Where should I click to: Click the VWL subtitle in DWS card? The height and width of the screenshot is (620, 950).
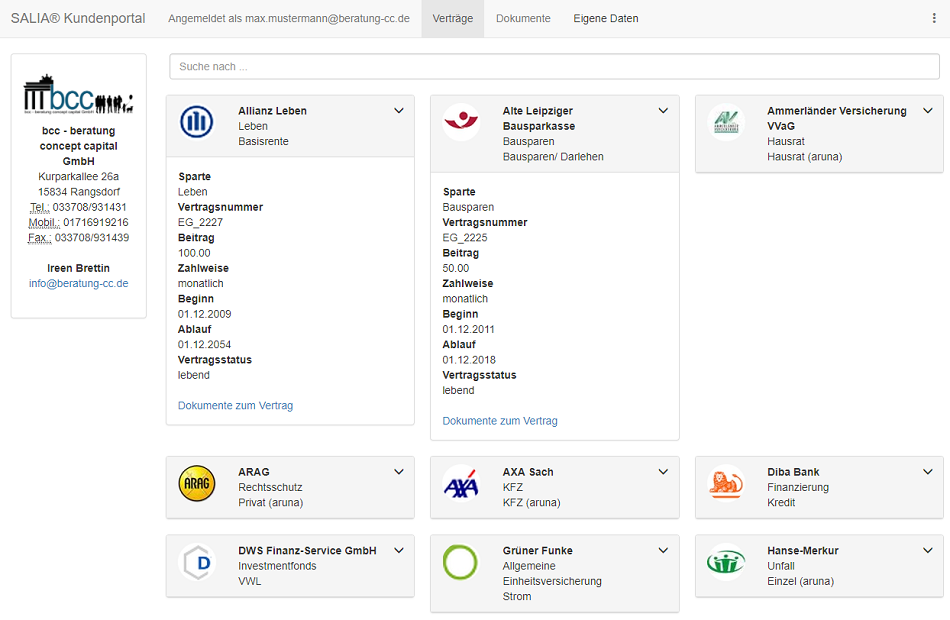tap(250, 581)
